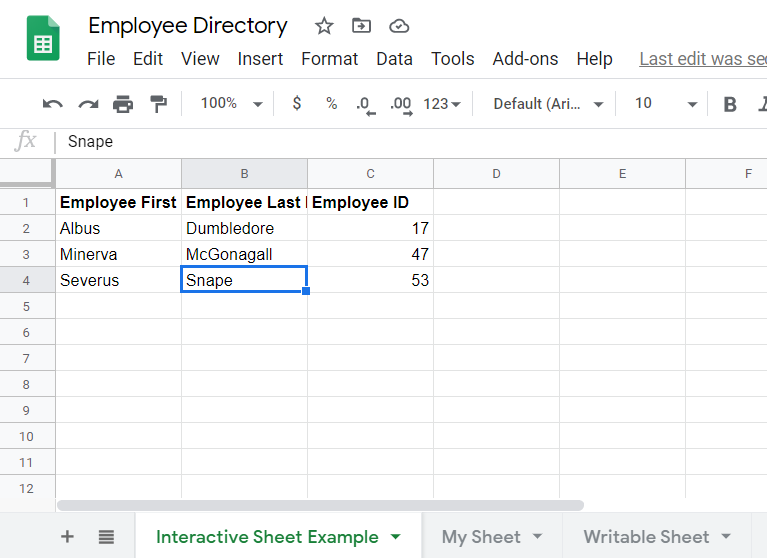Click the Redo arrow icon

pyautogui.click(x=88, y=104)
